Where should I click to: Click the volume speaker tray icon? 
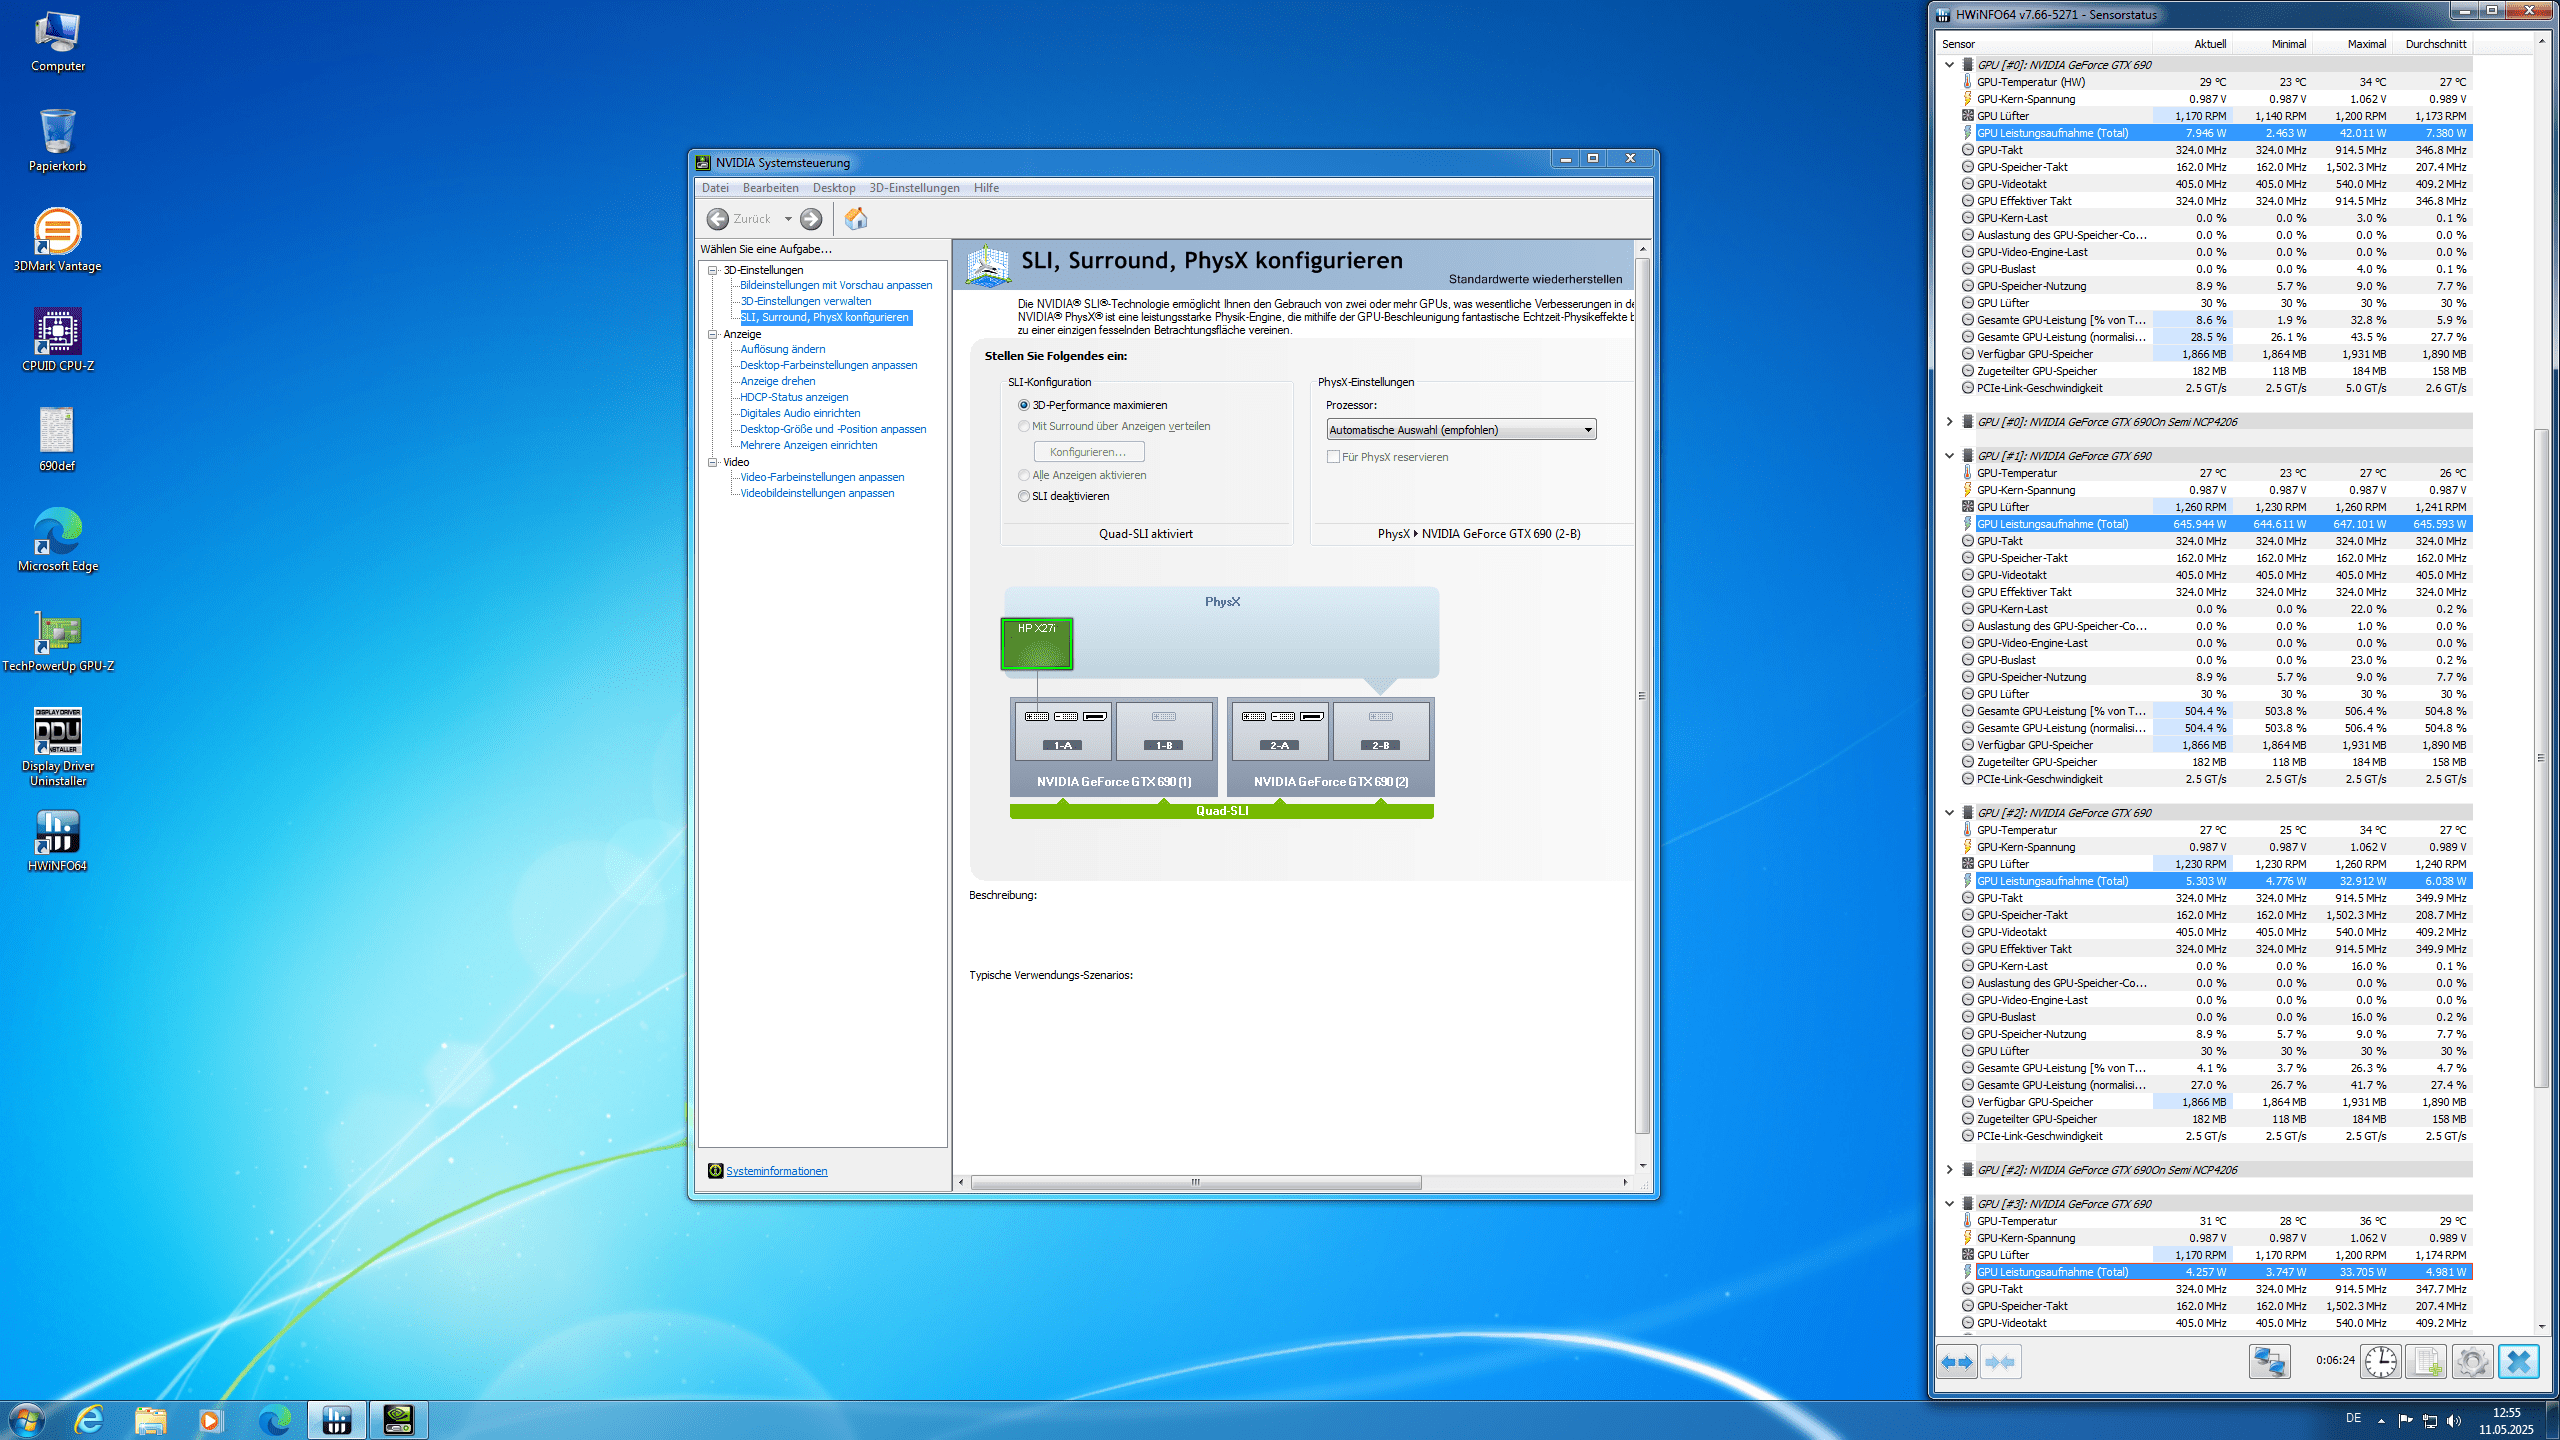coord(2454,1421)
